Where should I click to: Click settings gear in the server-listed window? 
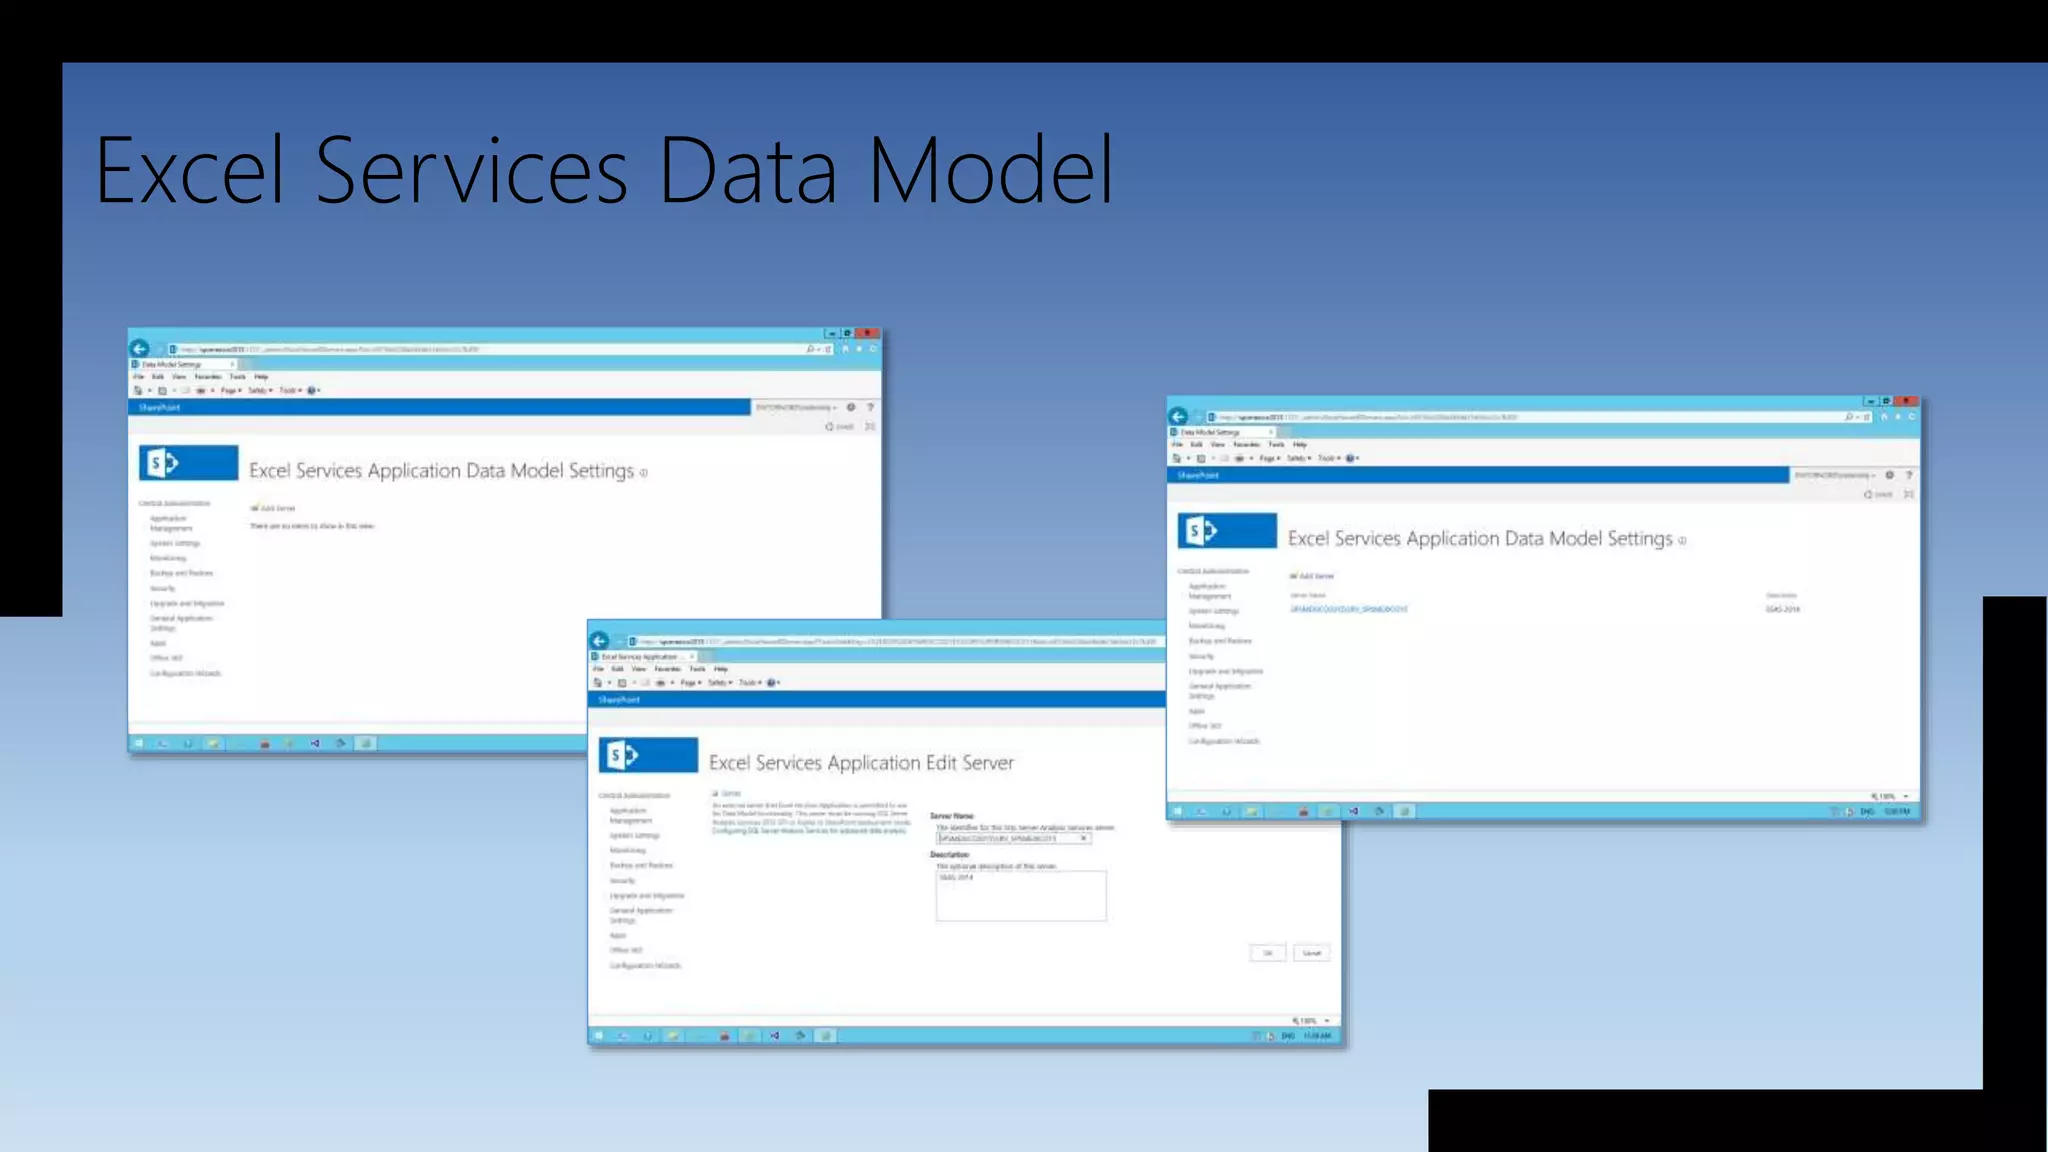1890,475
